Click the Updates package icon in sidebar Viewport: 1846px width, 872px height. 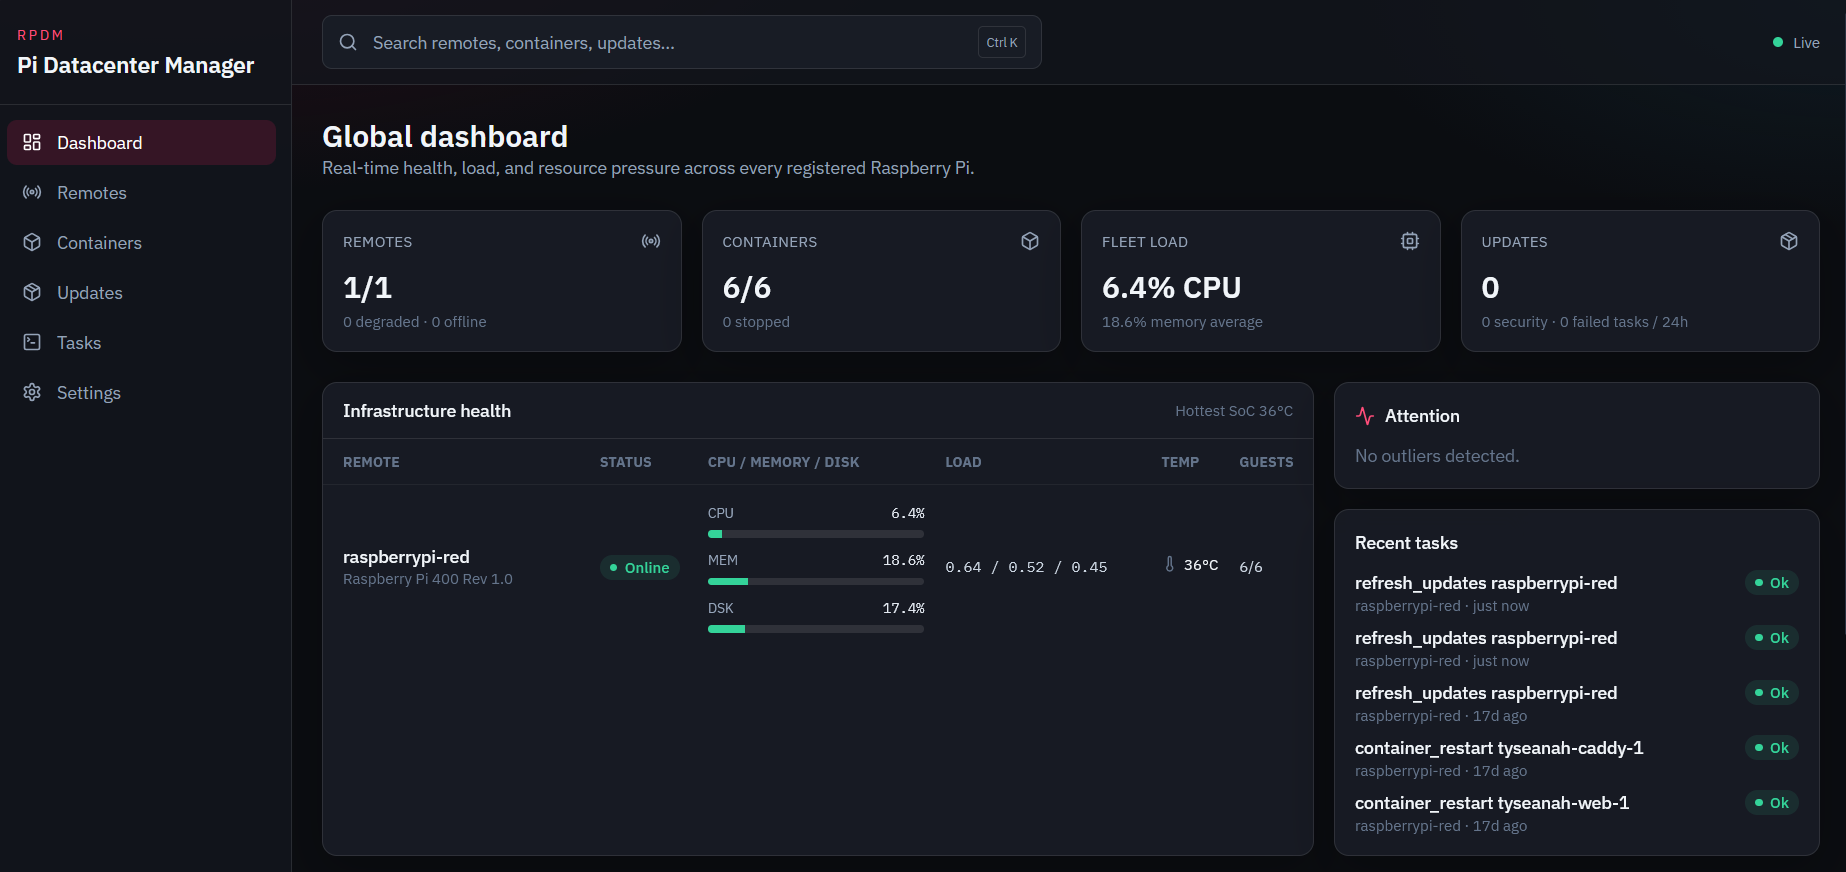click(x=32, y=292)
